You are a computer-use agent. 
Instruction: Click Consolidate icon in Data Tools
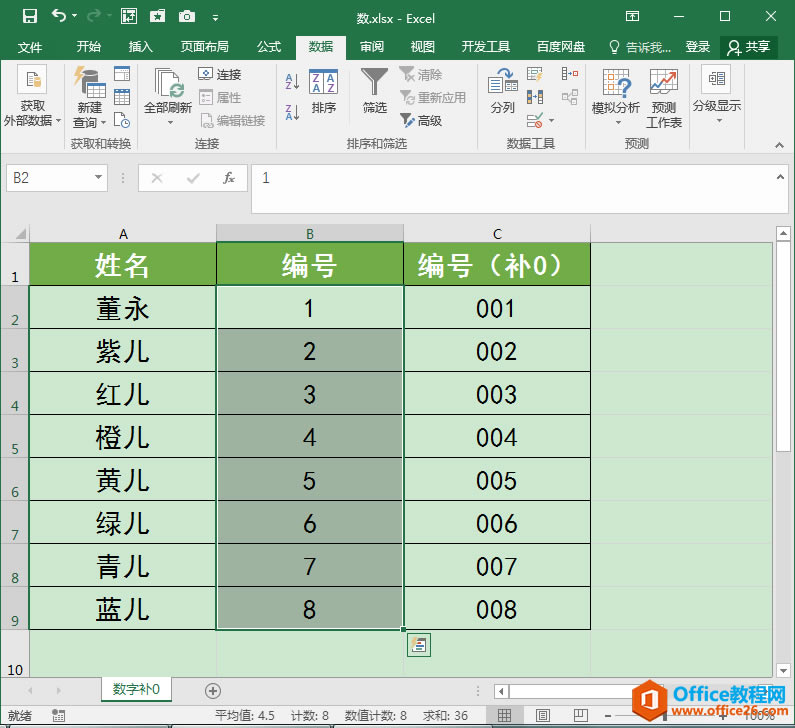click(570, 74)
